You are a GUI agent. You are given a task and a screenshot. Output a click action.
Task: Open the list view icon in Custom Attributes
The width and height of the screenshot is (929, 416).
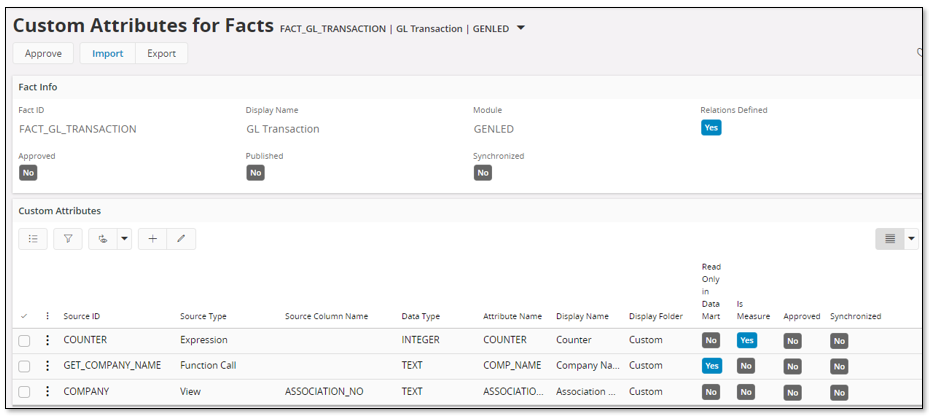coord(33,239)
